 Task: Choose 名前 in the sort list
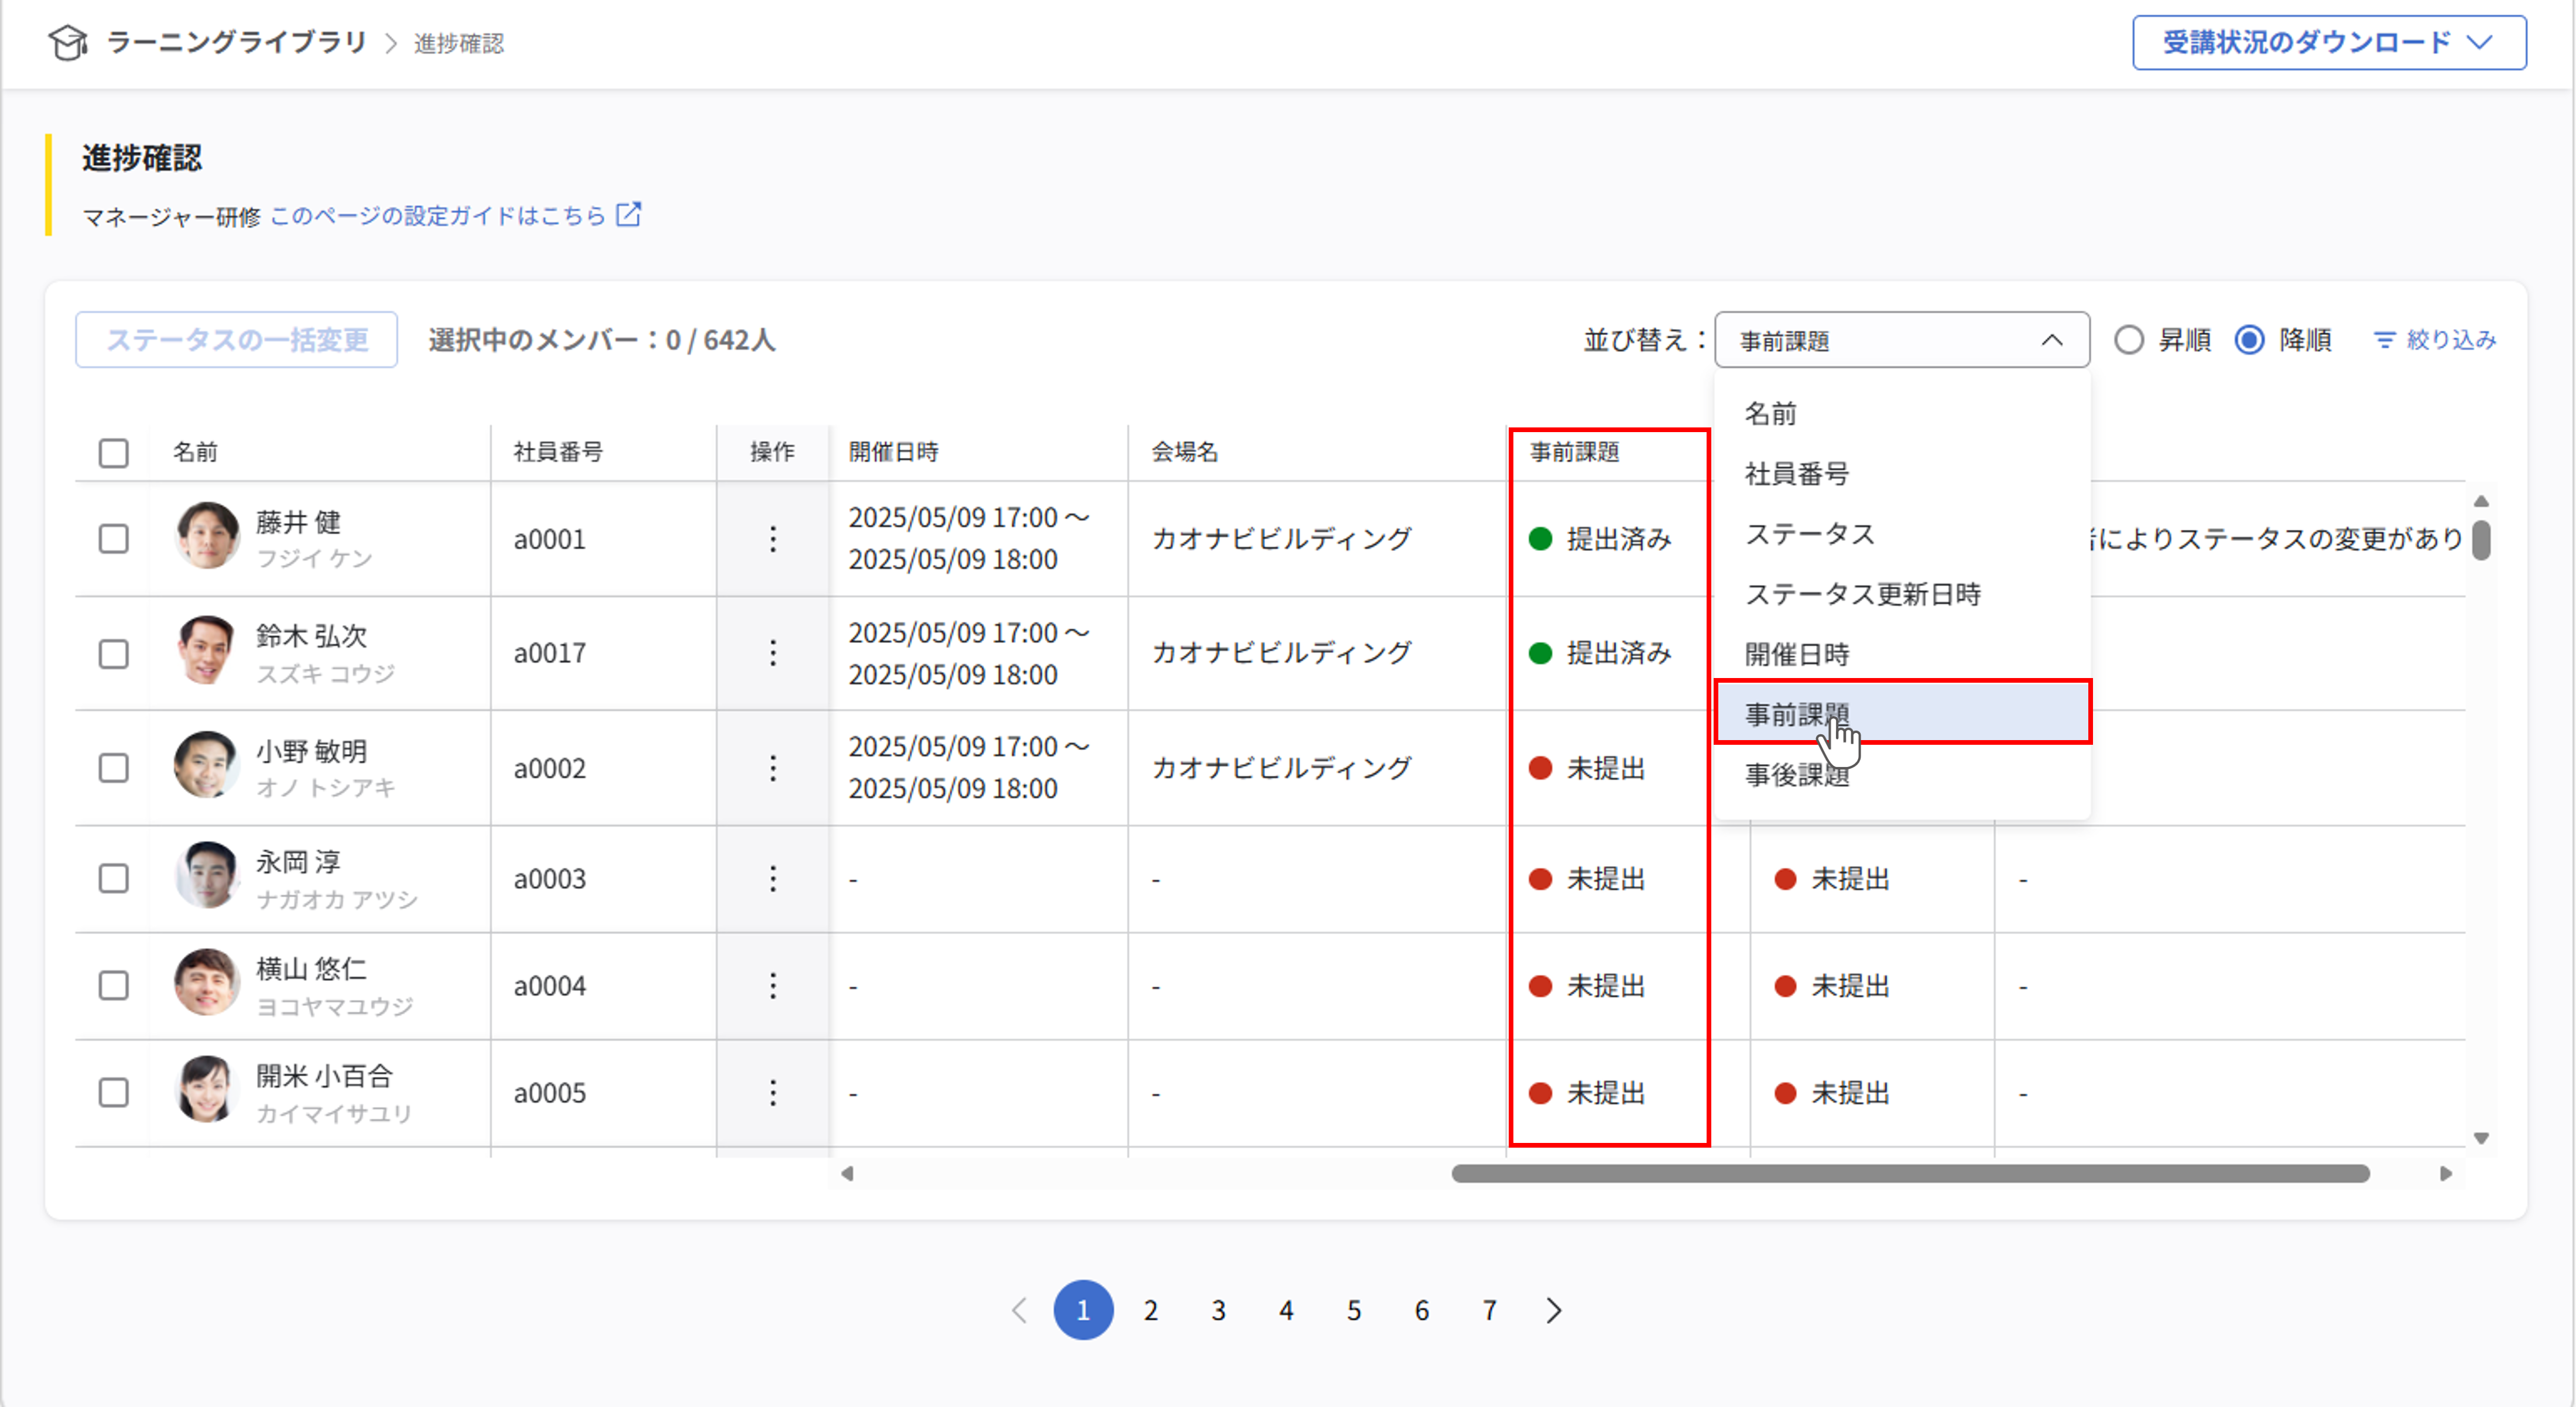pos(1902,414)
